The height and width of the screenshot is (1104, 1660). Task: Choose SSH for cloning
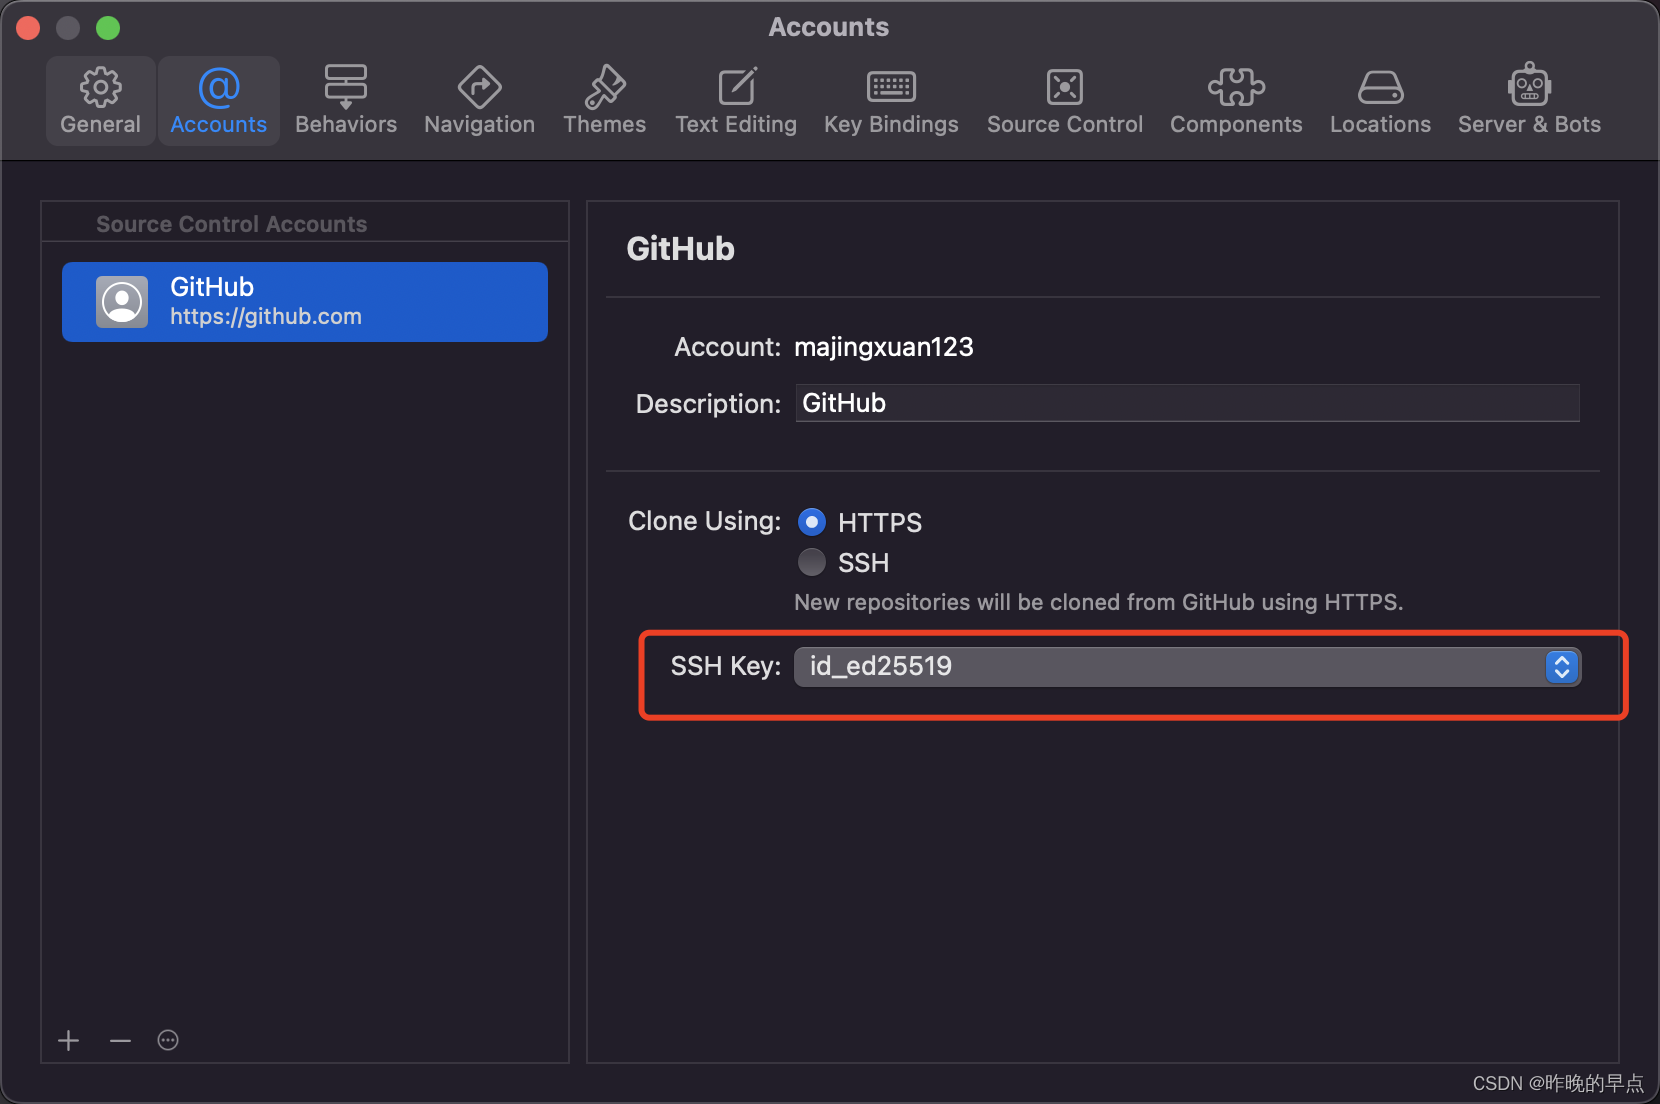coord(812,562)
